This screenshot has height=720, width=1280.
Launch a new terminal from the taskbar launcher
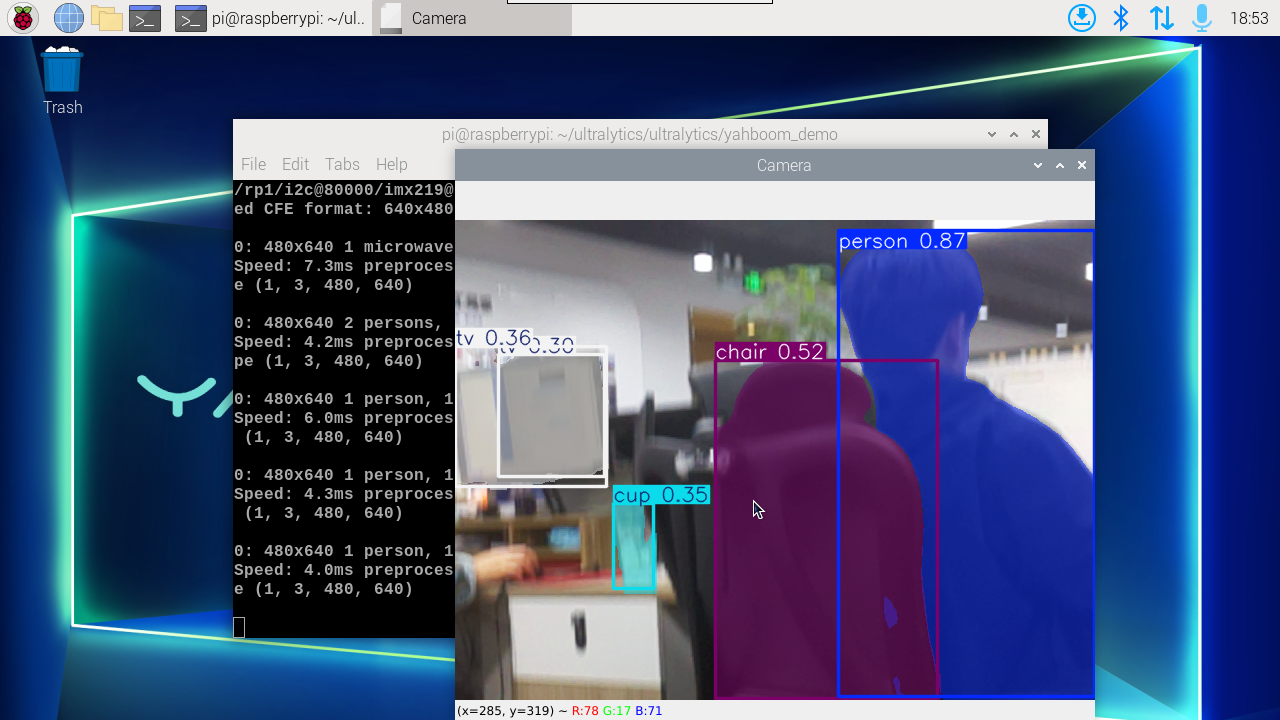(x=145, y=18)
